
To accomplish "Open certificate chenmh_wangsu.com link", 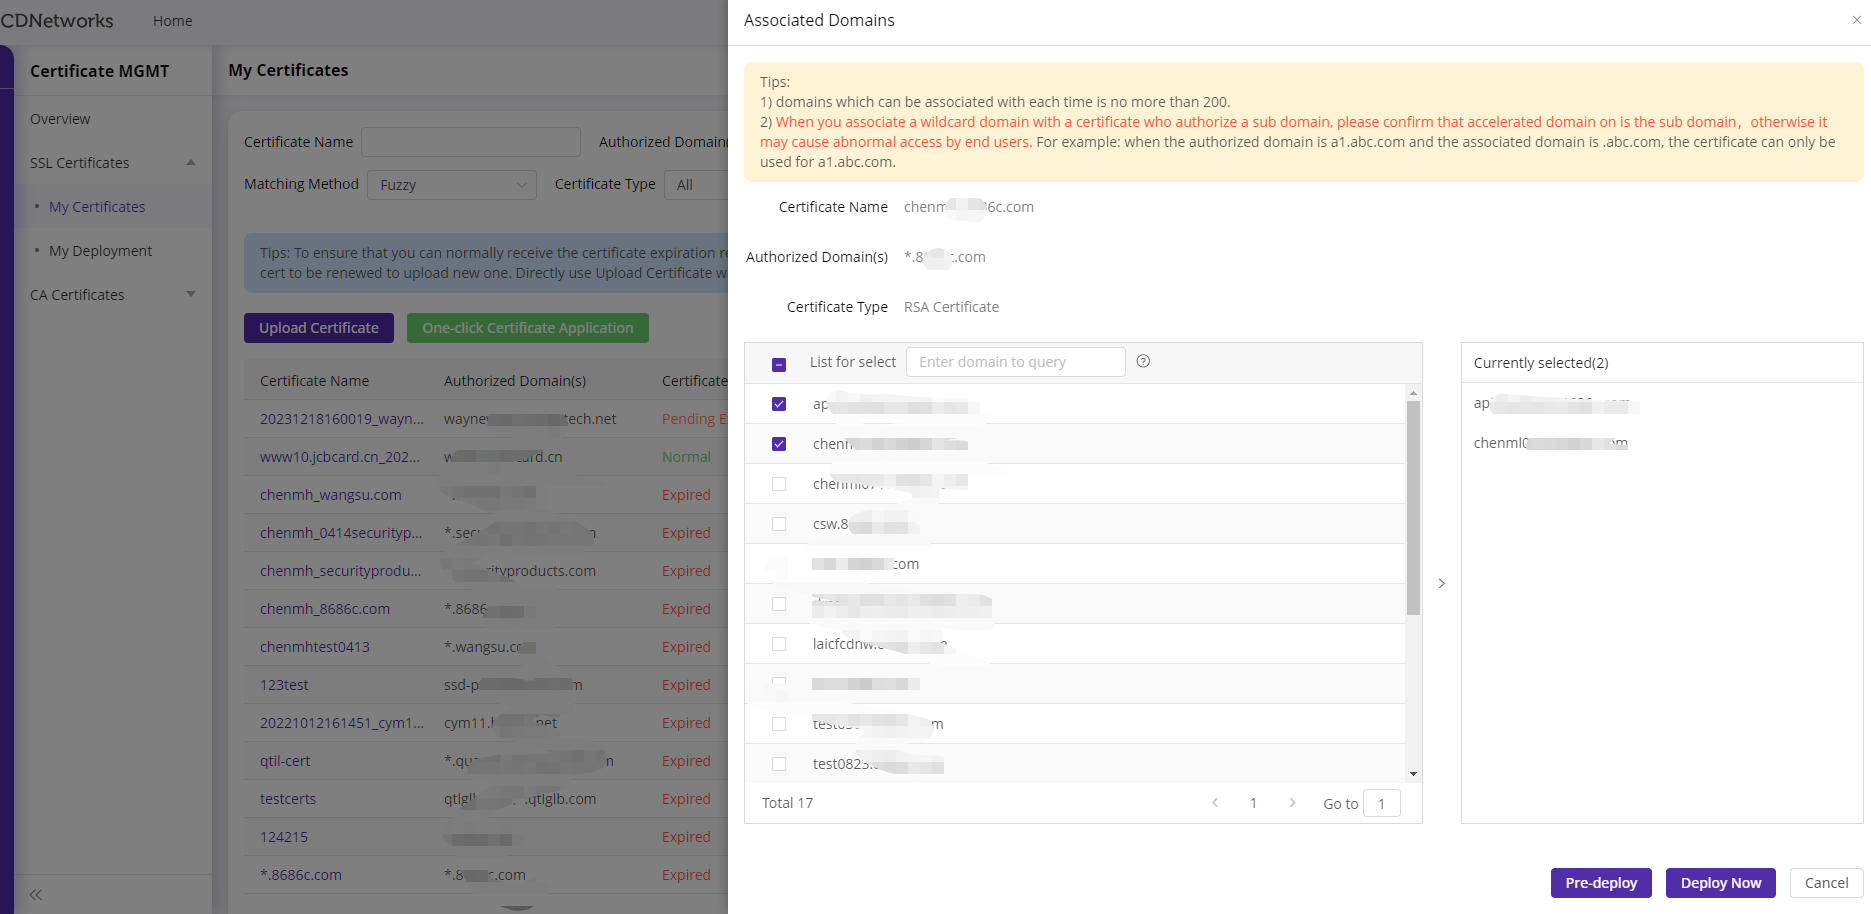I will tap(331, 495).
